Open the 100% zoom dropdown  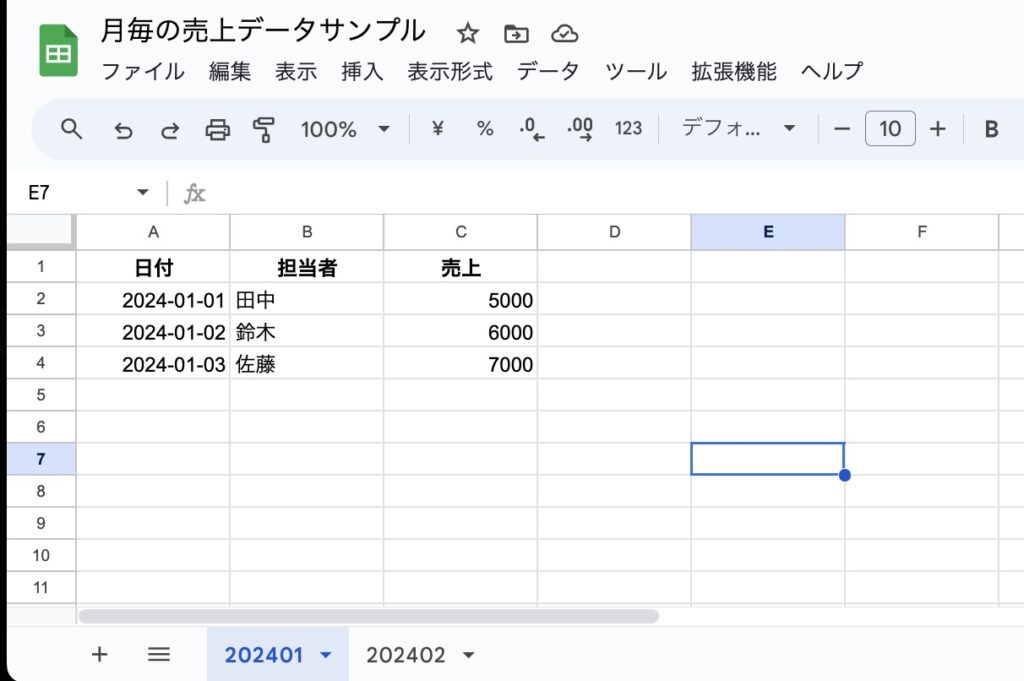(x=345, y=129)
